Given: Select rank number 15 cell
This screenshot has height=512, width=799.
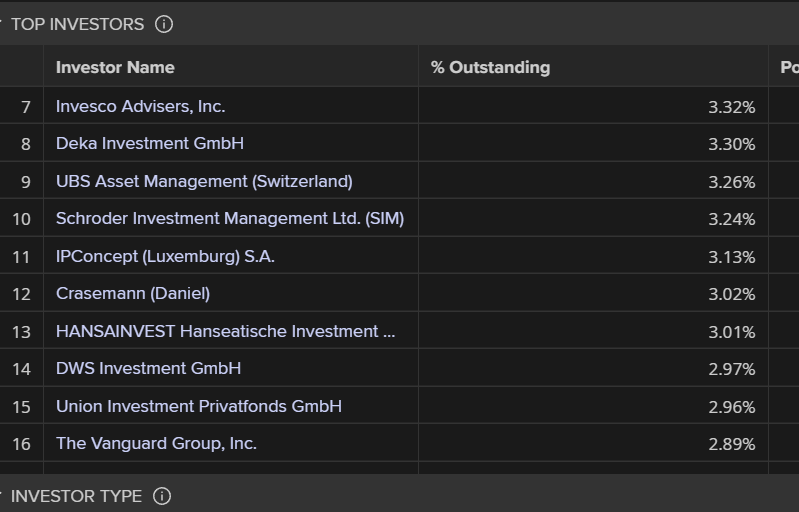Looking at the screenshot, I should [x=21, y=405].
